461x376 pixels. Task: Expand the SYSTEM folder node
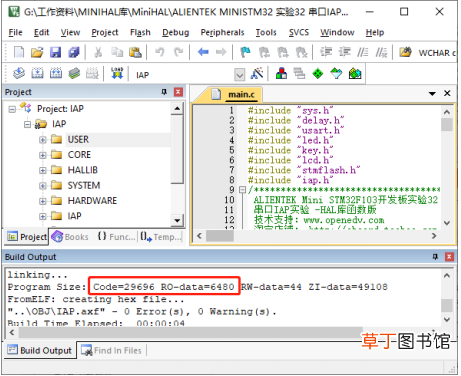pyautogui.click(x=43, y=186)
